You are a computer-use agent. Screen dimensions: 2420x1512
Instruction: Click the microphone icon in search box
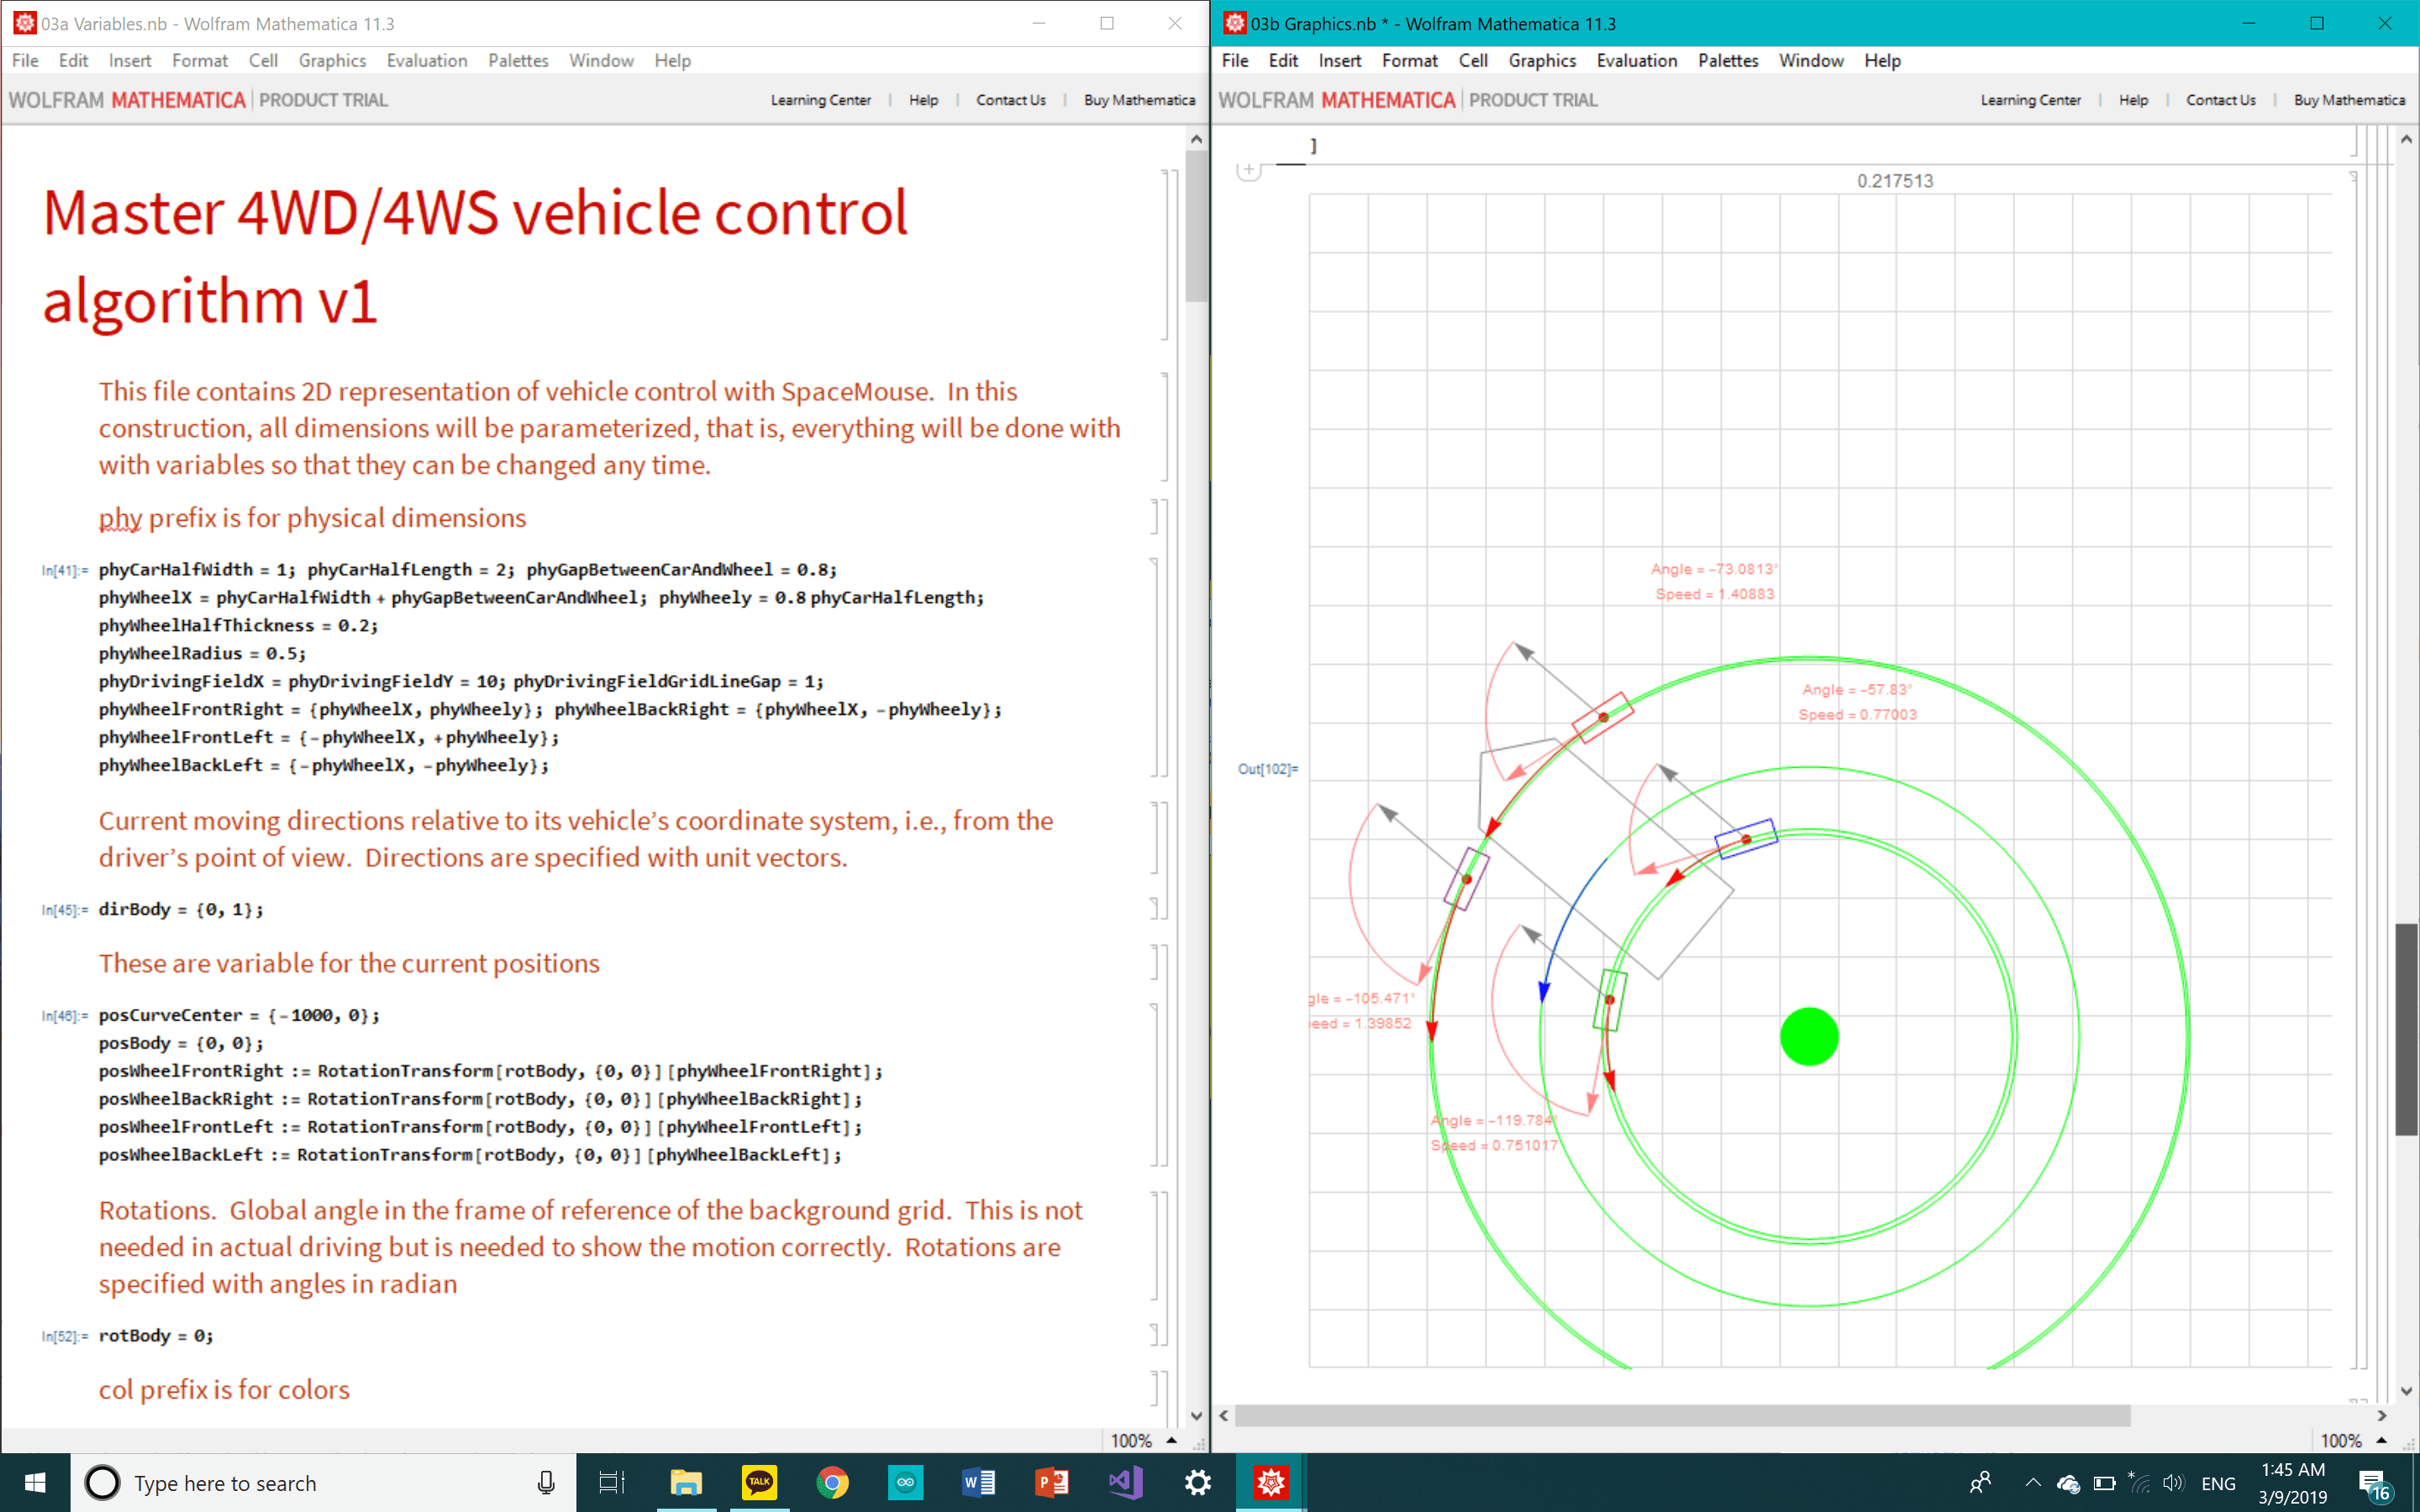(546, 1483)
